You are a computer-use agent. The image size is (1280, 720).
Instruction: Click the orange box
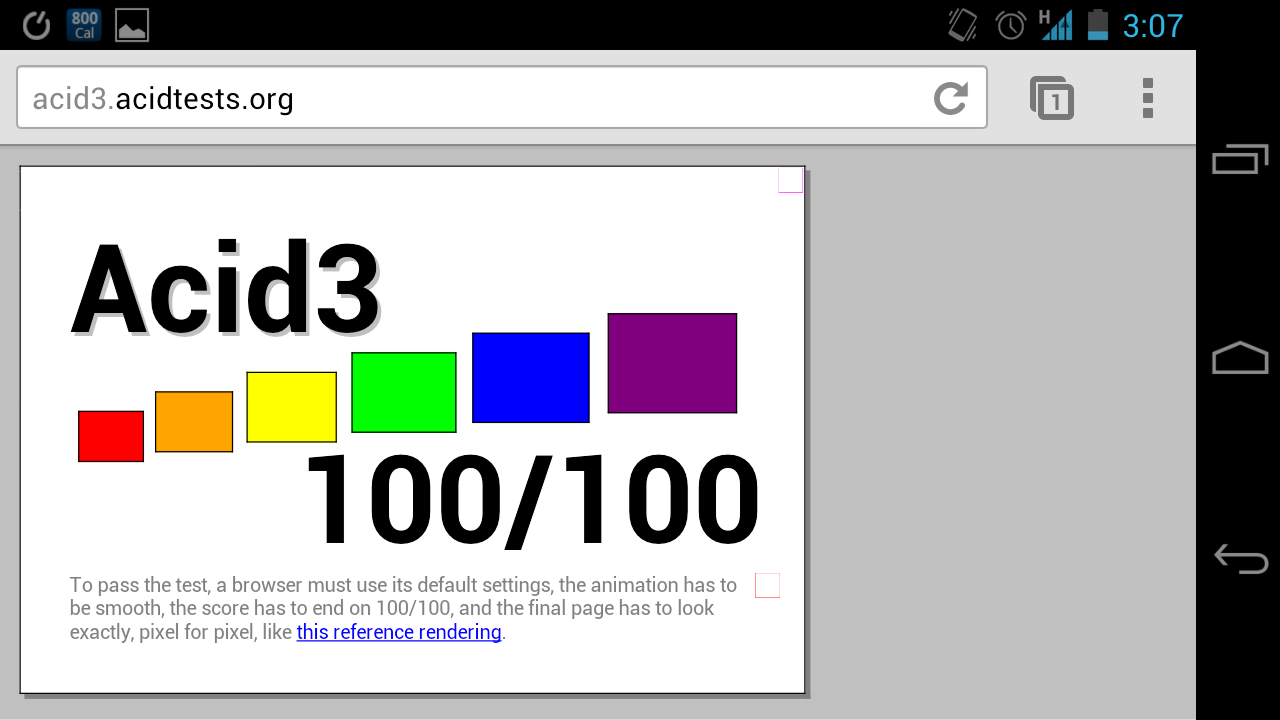coord(194,422)
